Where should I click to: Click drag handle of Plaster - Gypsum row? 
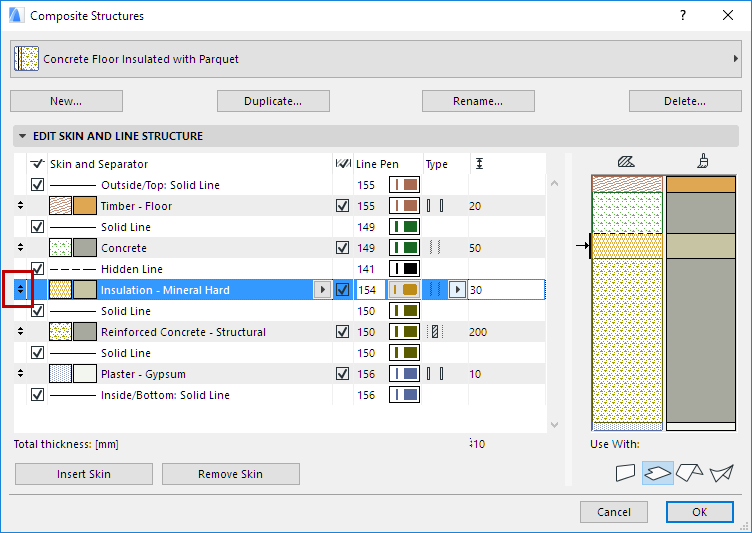(20, 373)
